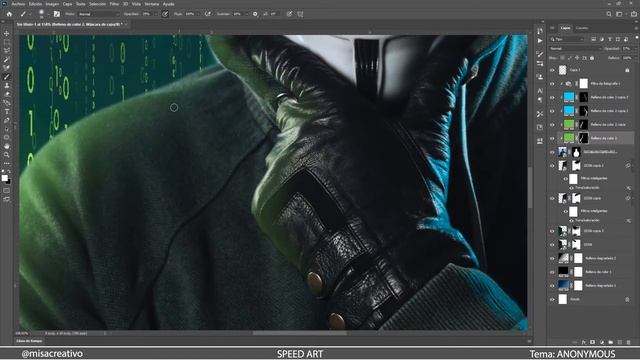The image size is (640, 360).
Task: Add a layer mask icon
Action: (x=593, y=342)
